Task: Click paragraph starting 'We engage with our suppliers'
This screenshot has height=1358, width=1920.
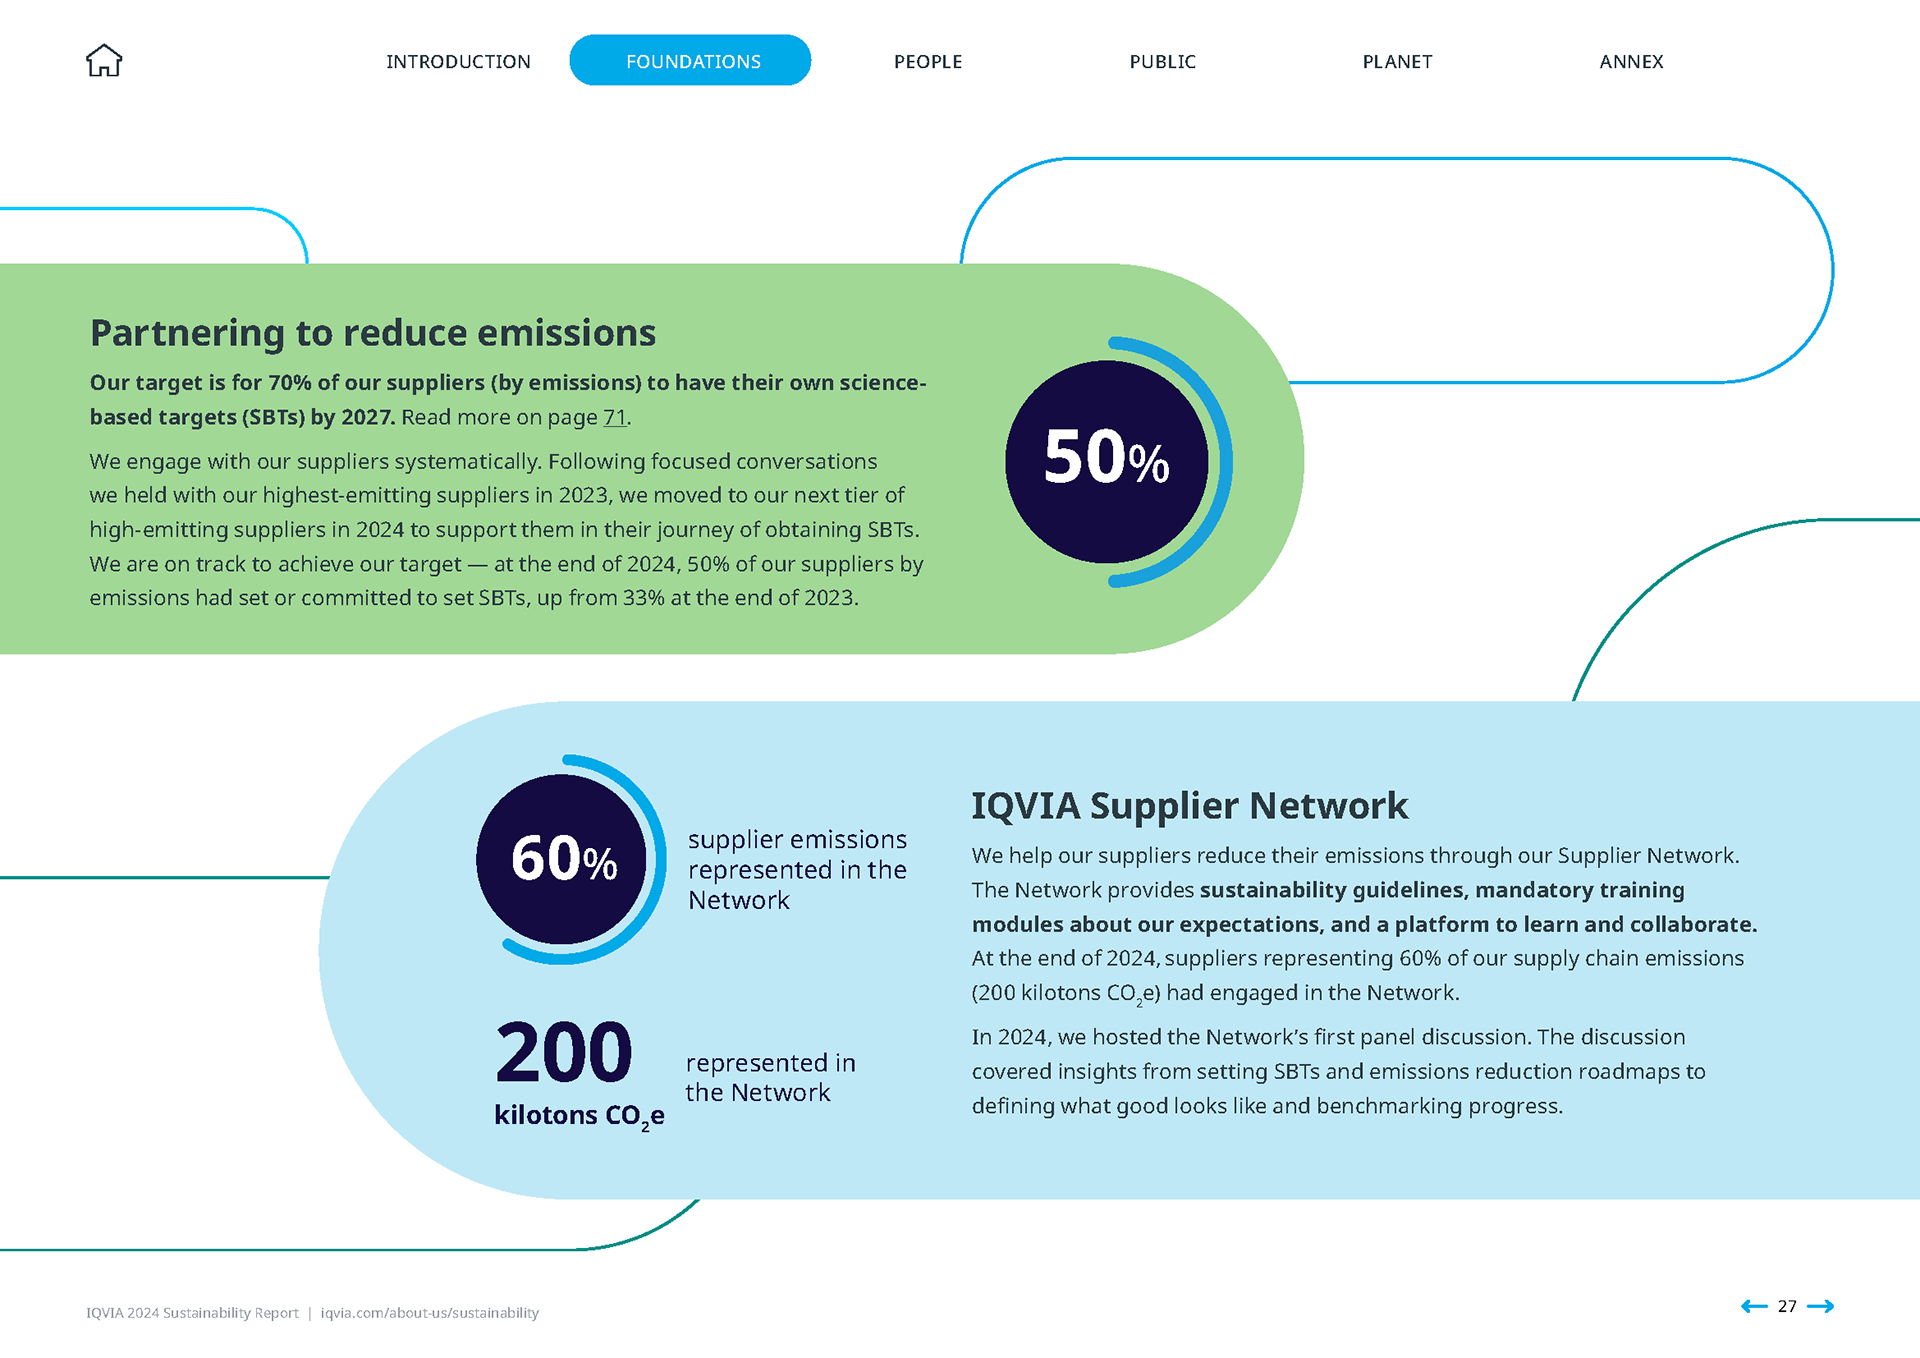Action: [x=506, y=530]
